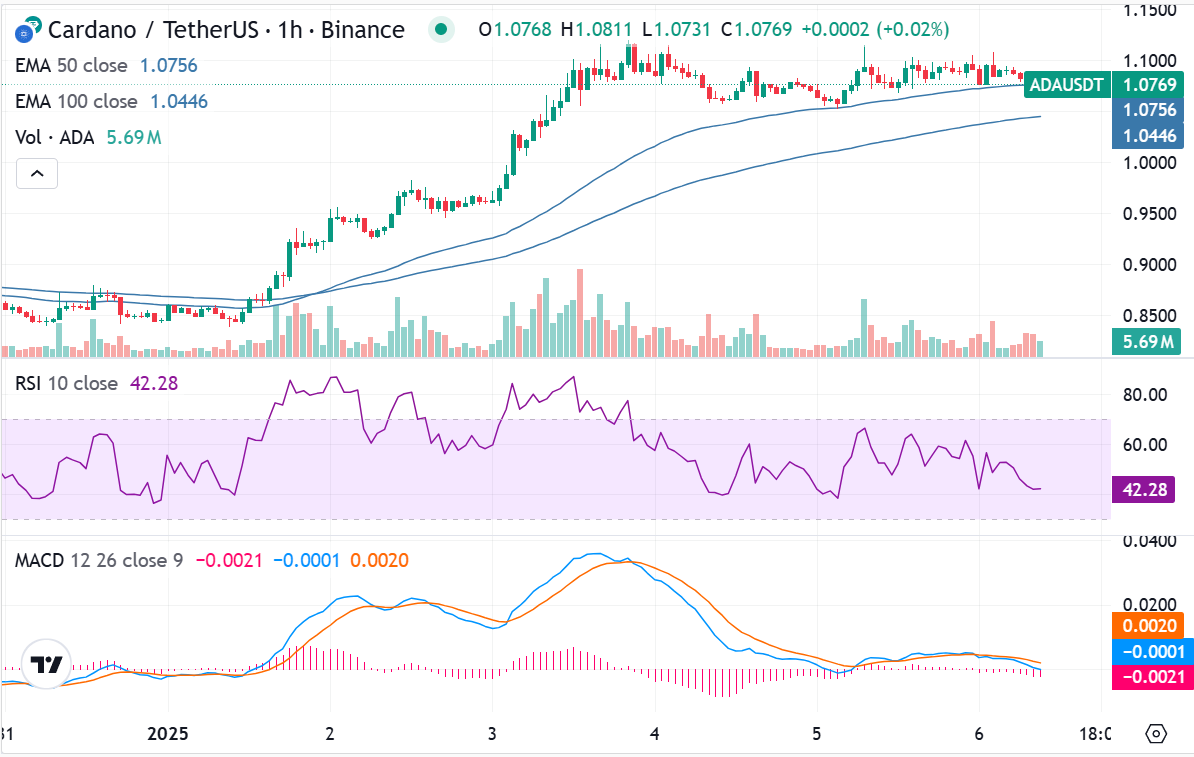Image resolution: width=1194 pixels, height=757 pixels.
Task: Click the 60.00 RSI axis label
Action: click(x=1145, y=444)
